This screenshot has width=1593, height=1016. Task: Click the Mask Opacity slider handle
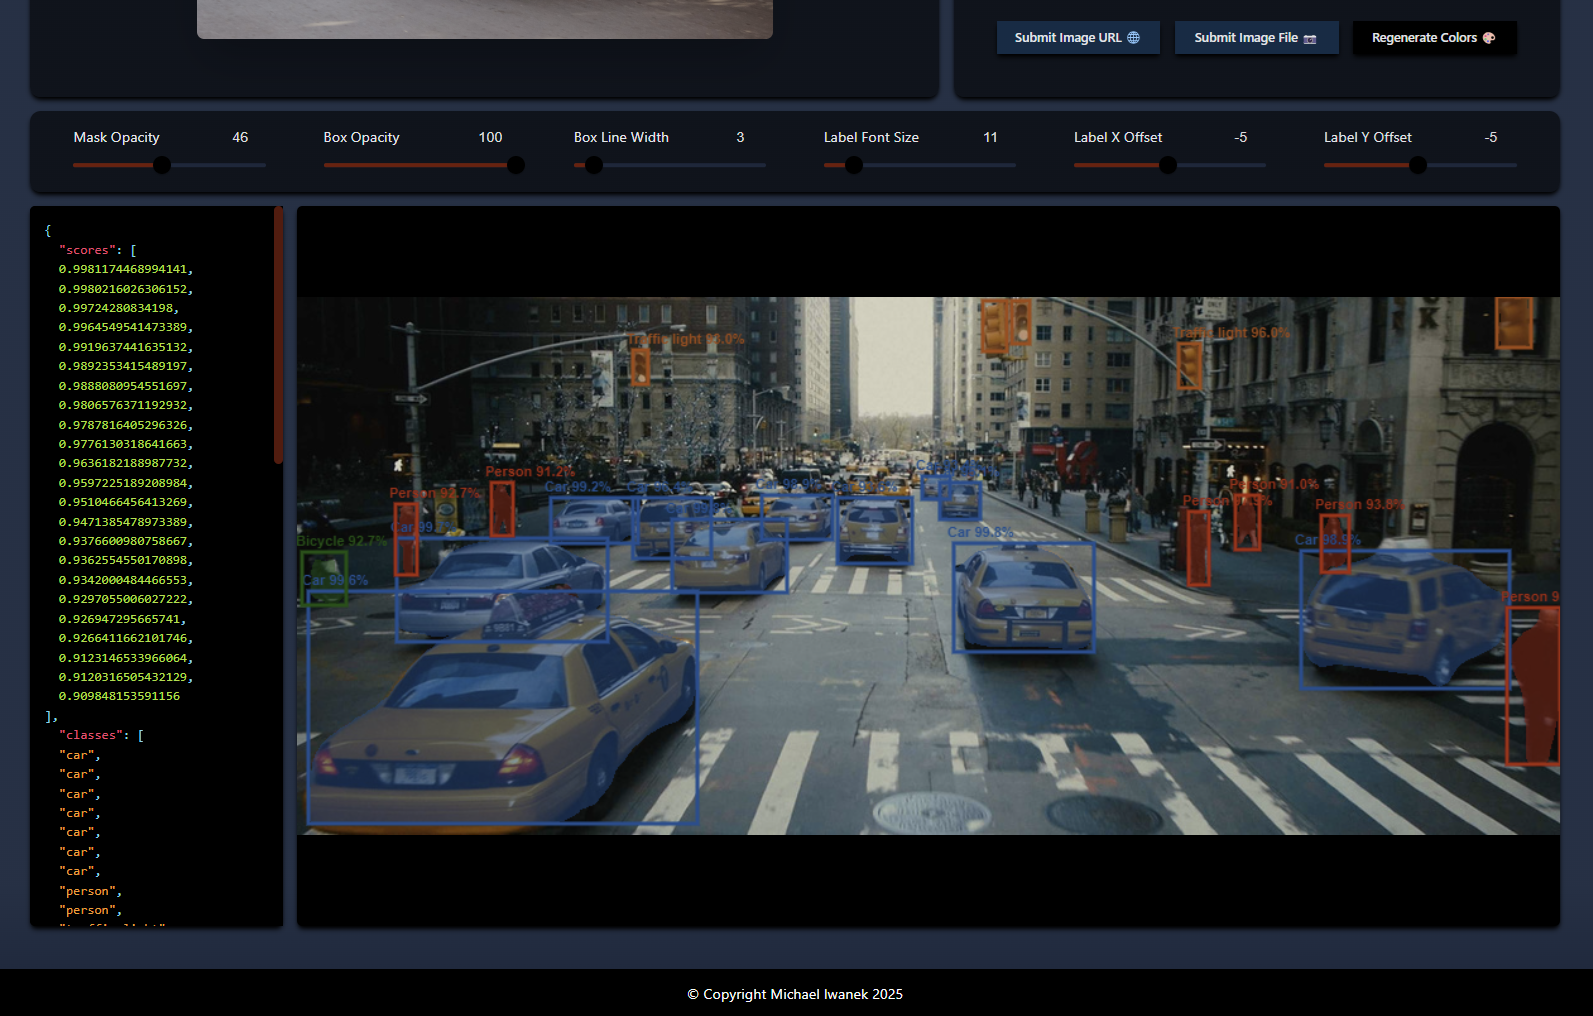pyautogui.click(x=162, y=165)
